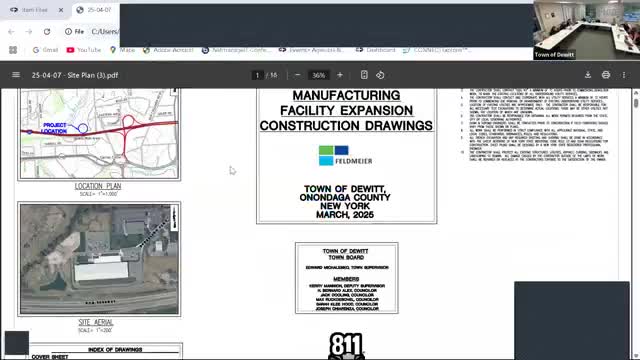This screenshot has height=360, width=640.
Task: Rotate the PDF counterclockwise
Action: point(380,75)
